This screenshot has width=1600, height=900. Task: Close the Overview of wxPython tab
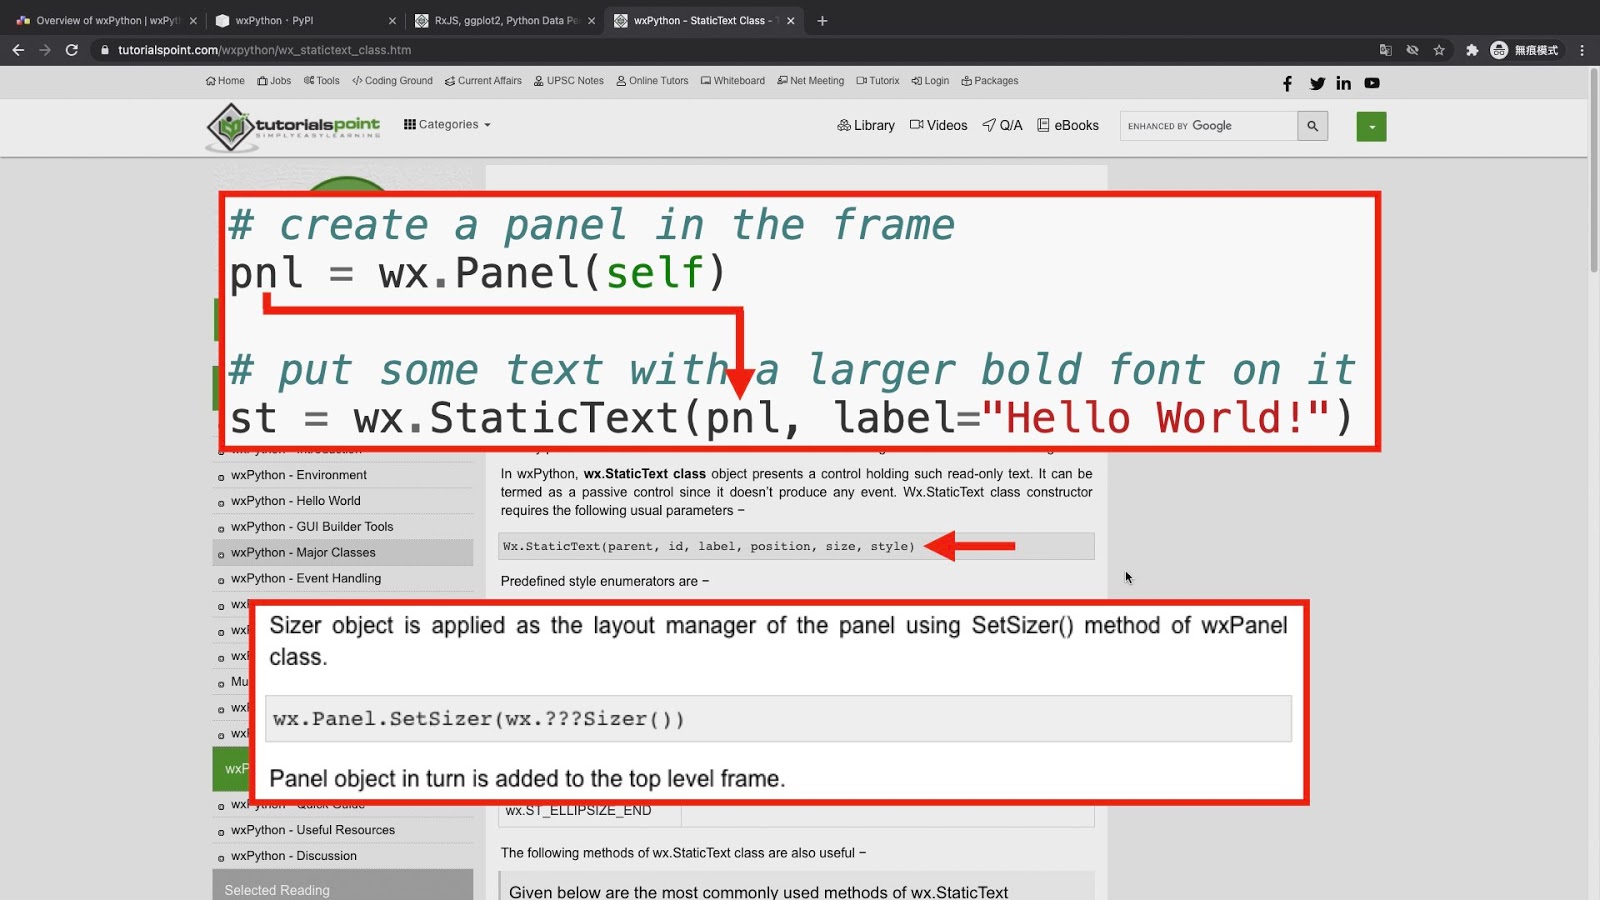(x=193, y=20)
